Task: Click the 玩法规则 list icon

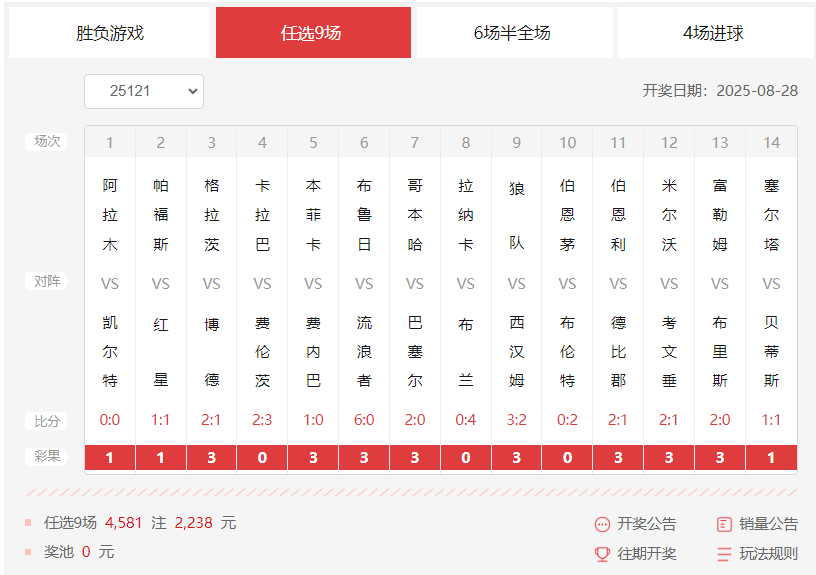Action: (725, 554)
